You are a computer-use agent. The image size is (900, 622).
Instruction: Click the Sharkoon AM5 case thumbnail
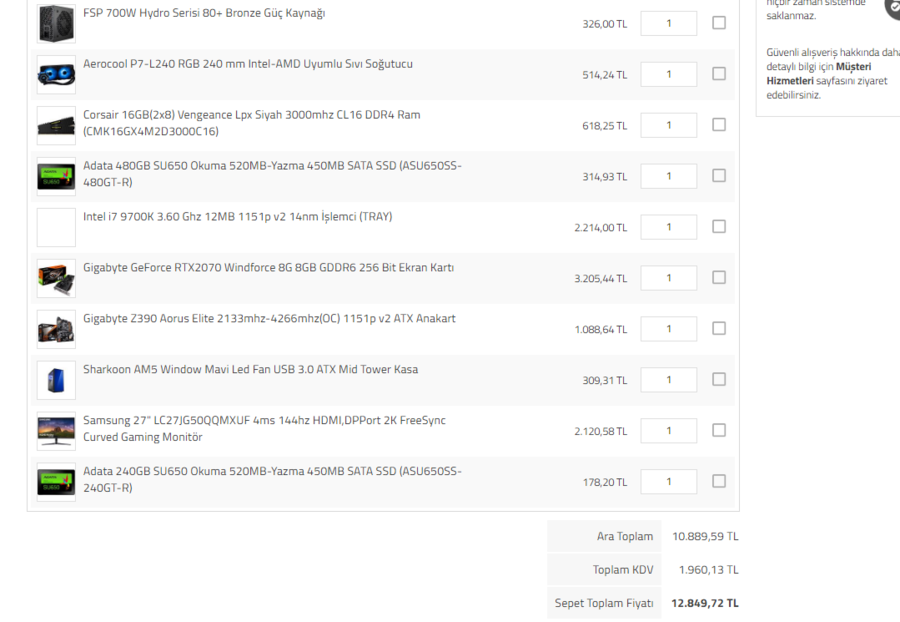tap(56, 380)
